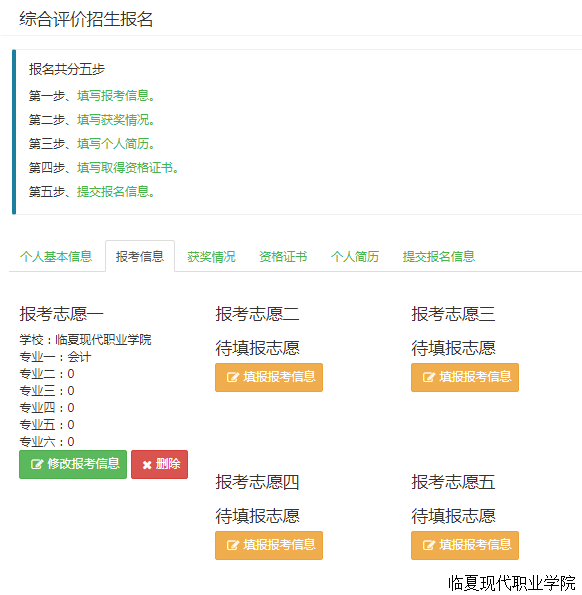Viewport: 582px width, 595px height.
Task: Click the X icon on 删除 button
Action: [x=147, y=465]
